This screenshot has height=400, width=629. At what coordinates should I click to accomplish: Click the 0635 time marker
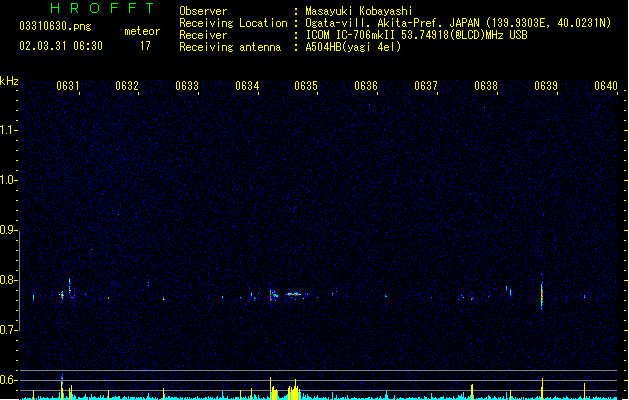coord(306,86)
